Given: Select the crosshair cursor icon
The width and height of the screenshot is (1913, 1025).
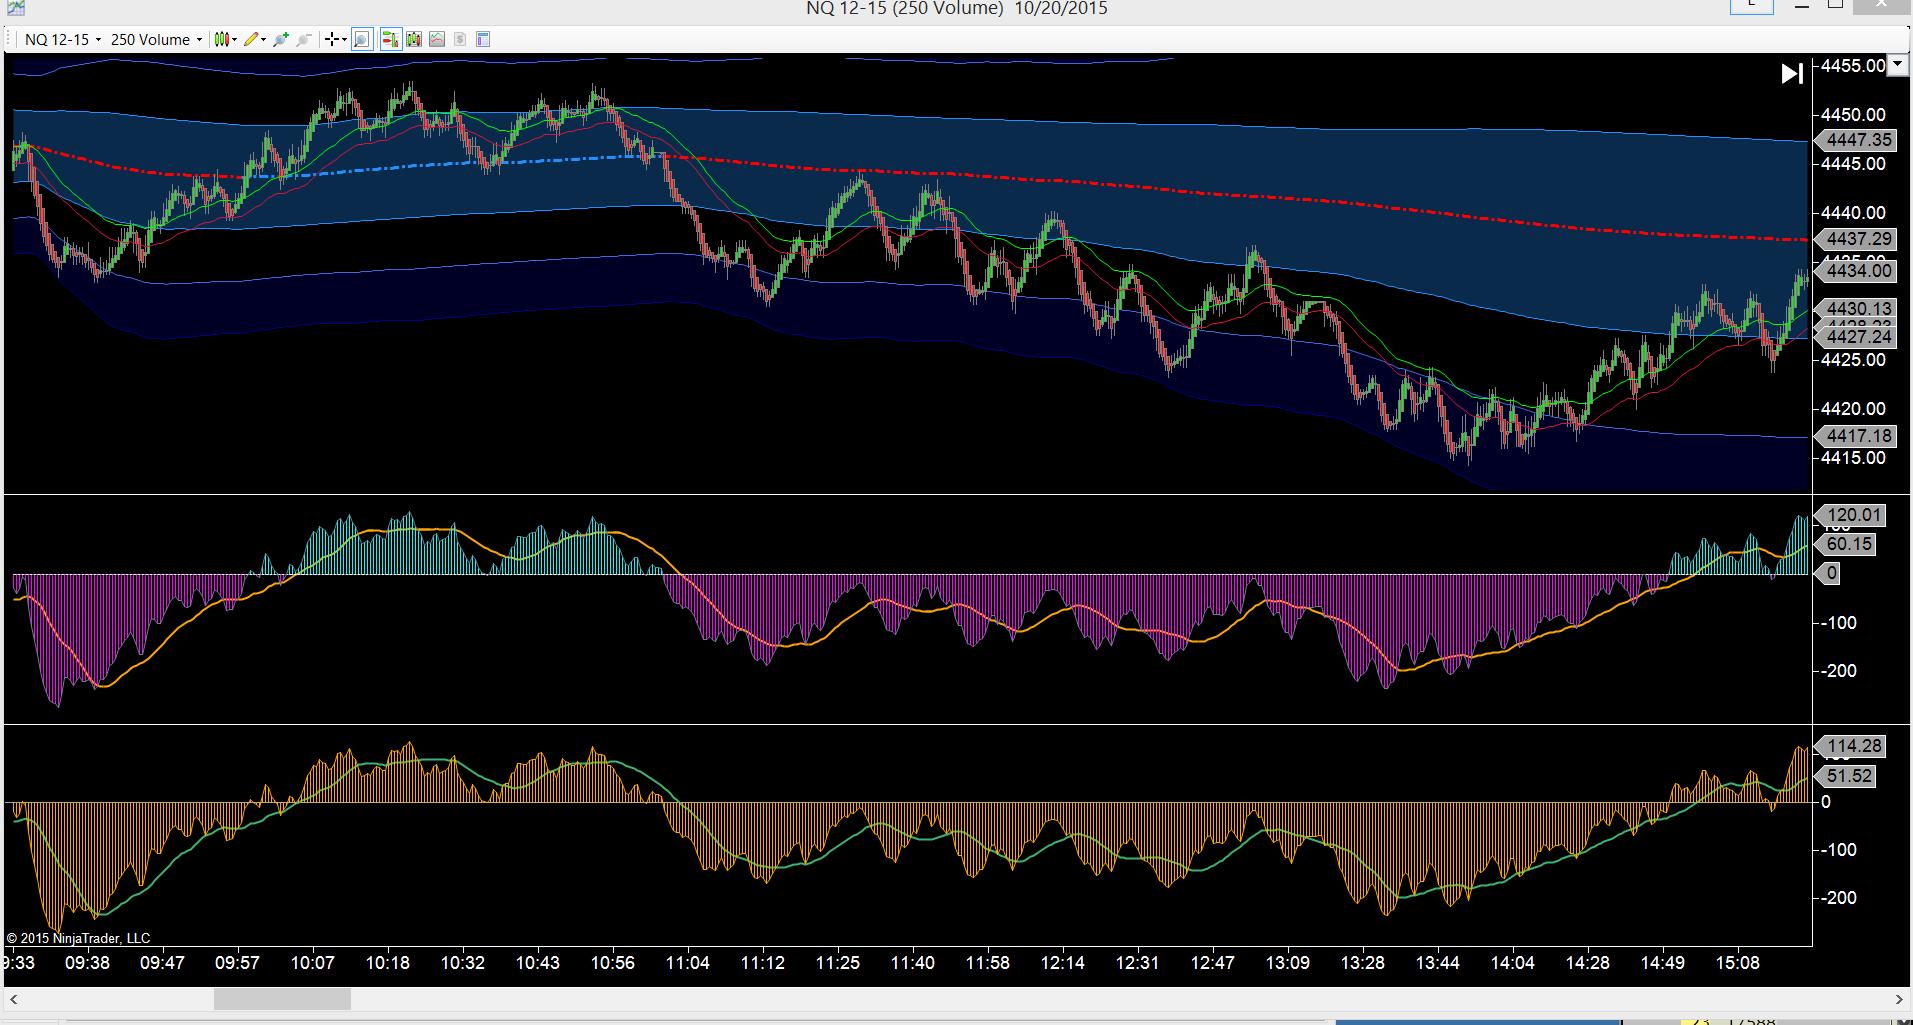Looking at the screenshot, I should point(331,40).
